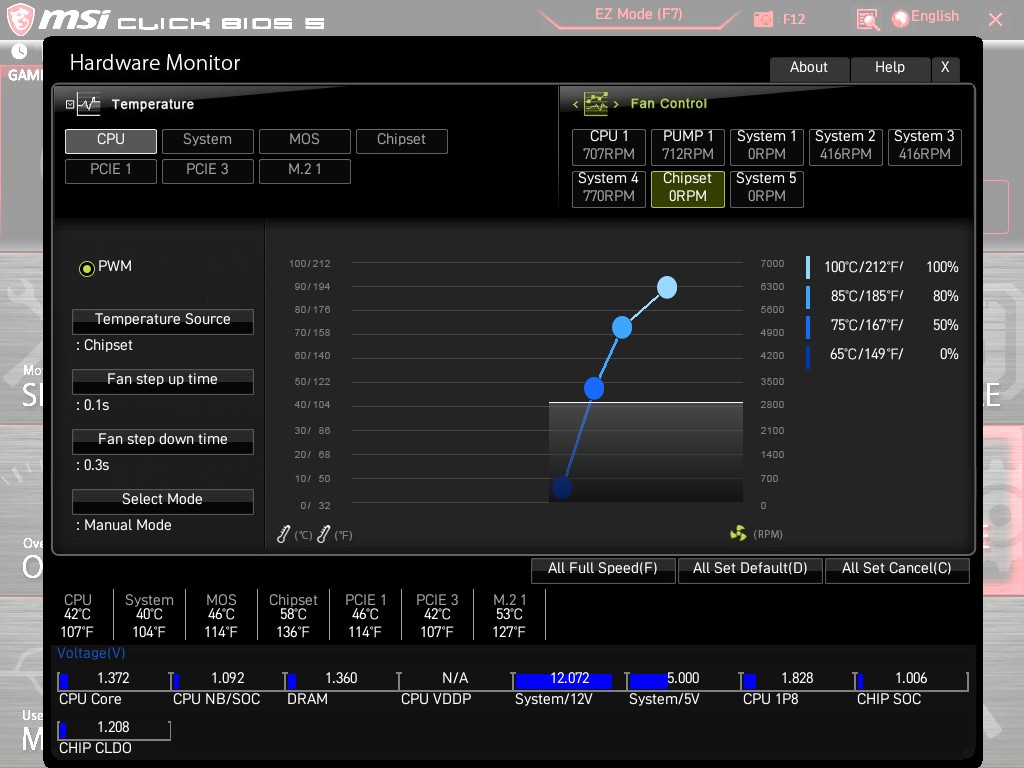Viewport: 1024px width, 768px height.
Task: Click the clock icon at top left
Action: pos(19,51)
